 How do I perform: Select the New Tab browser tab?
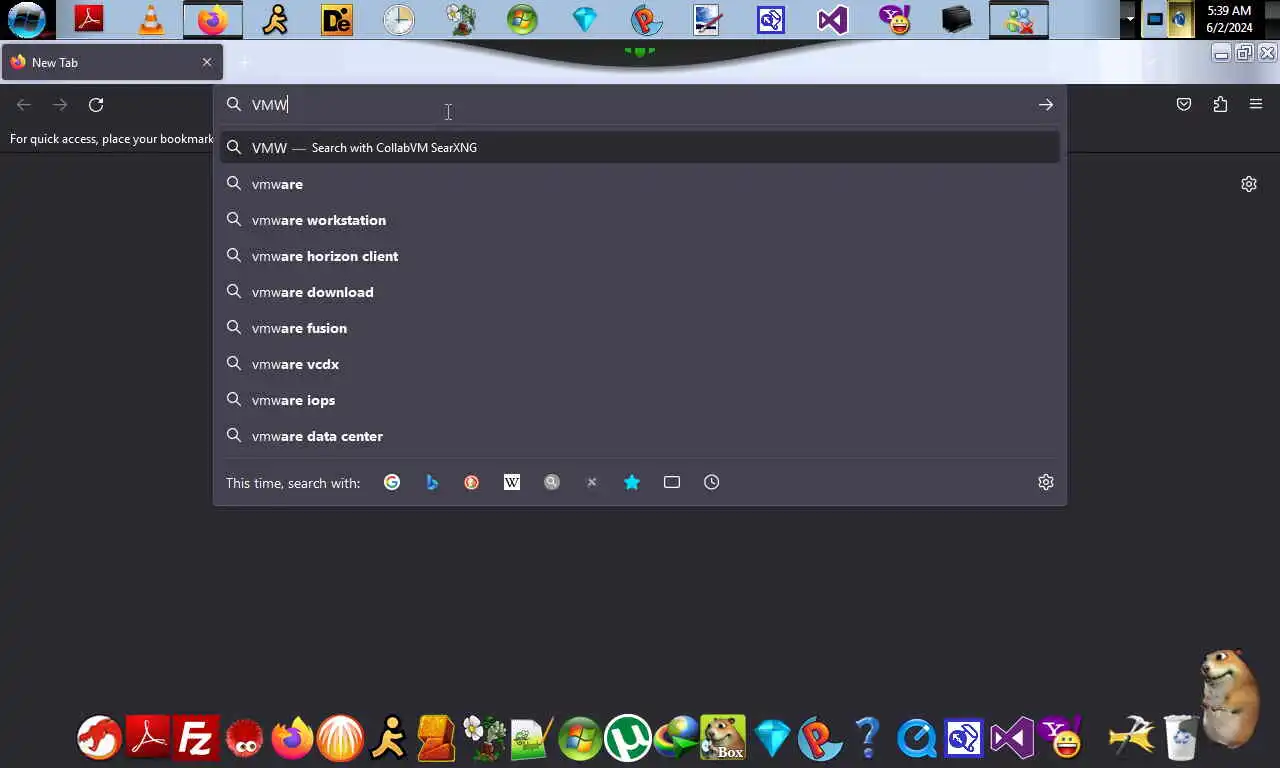110,62
